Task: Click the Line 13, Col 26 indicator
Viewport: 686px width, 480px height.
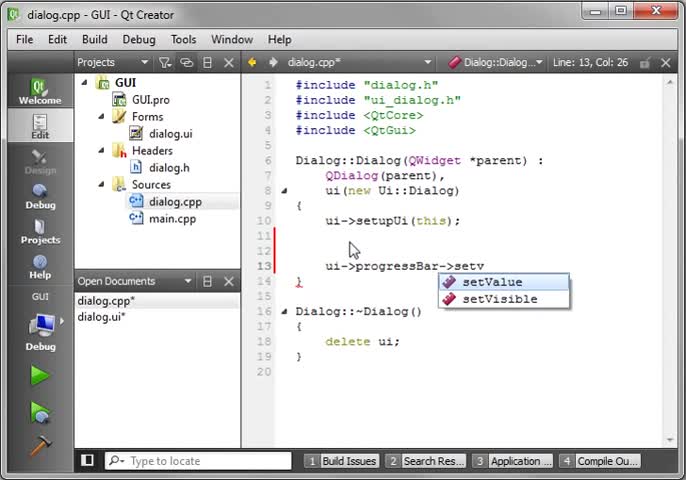Action: pyautogui.click(x=590, y=63)
